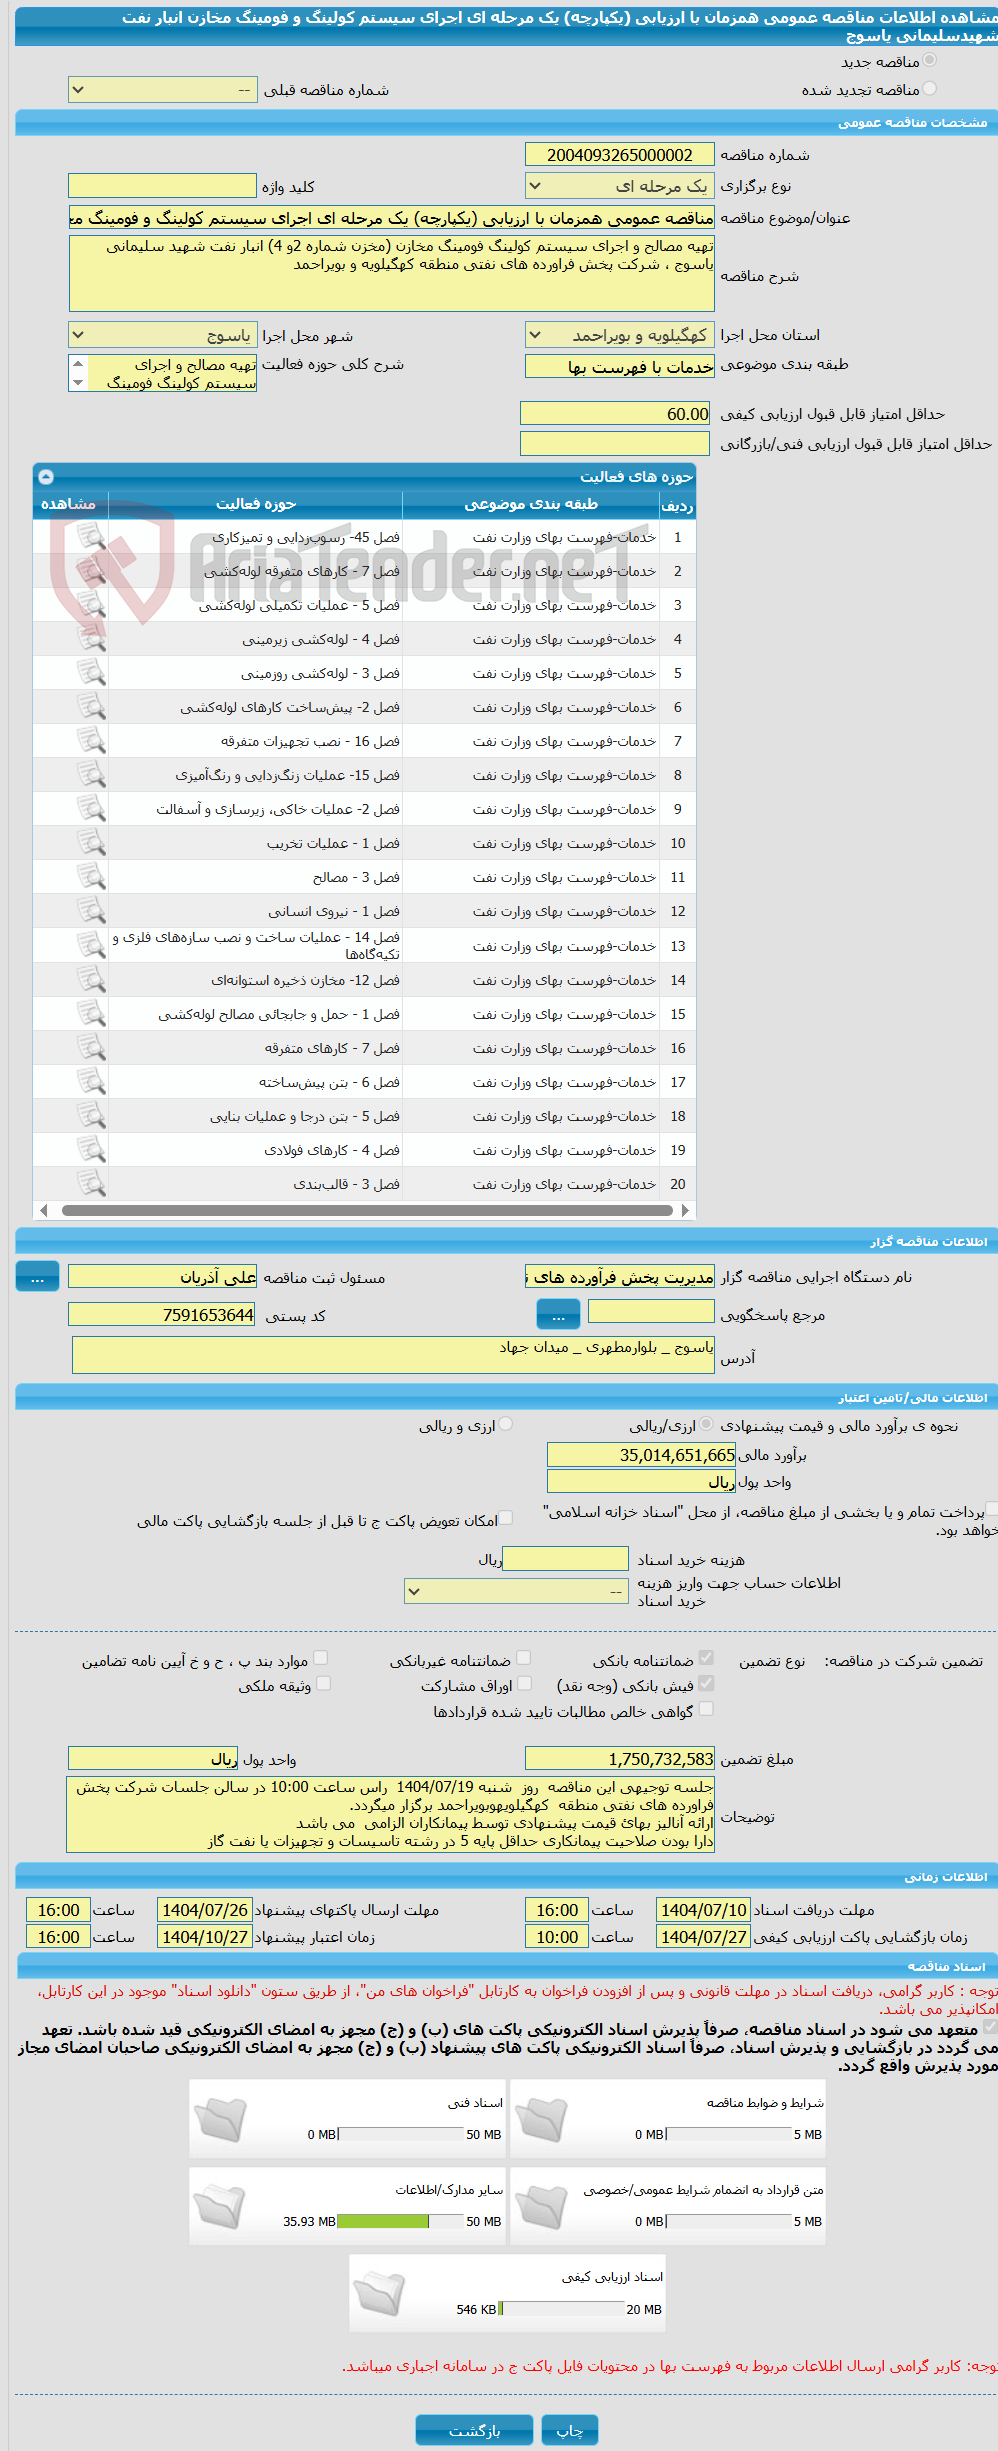Click the سایر مدارک size progress bar
998x2451 pixels.
(401, 2221)
